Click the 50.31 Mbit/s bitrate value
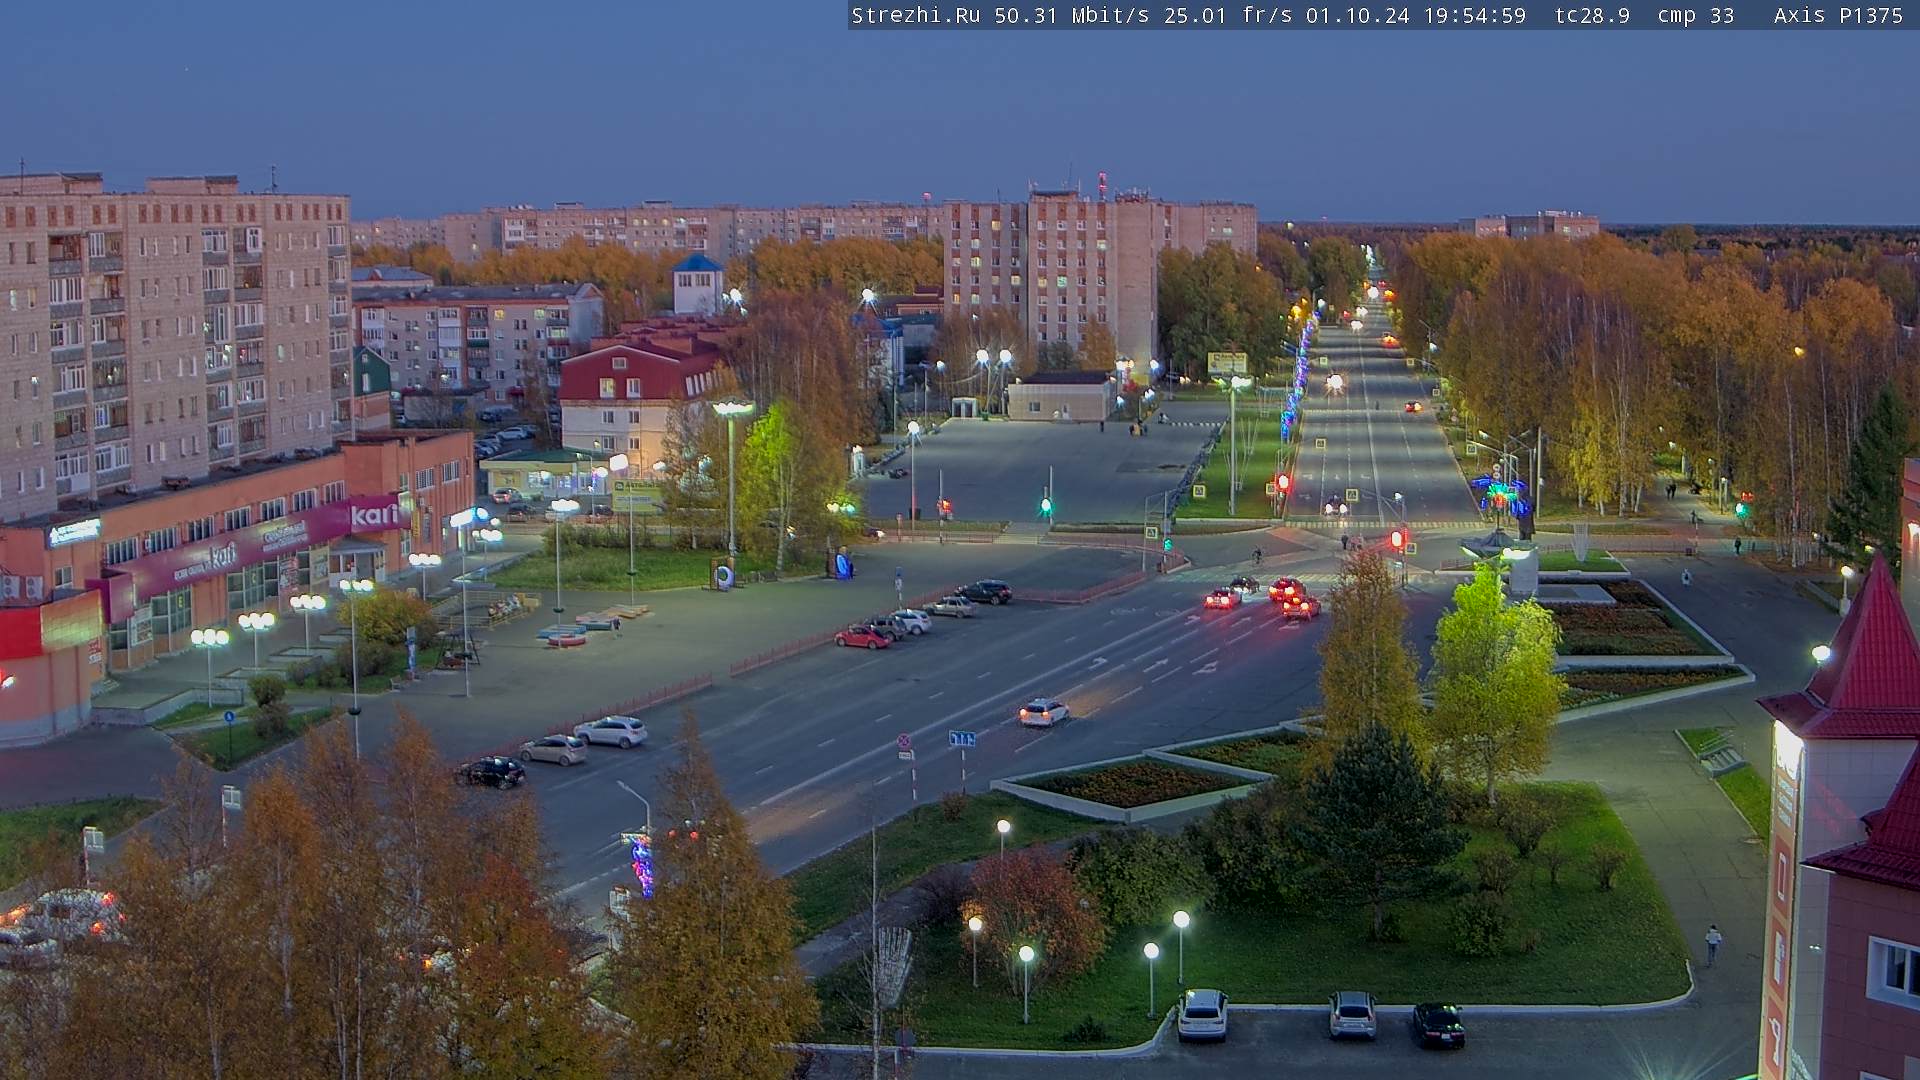Screen dimensions: 1920x1080 (1073, 16)
